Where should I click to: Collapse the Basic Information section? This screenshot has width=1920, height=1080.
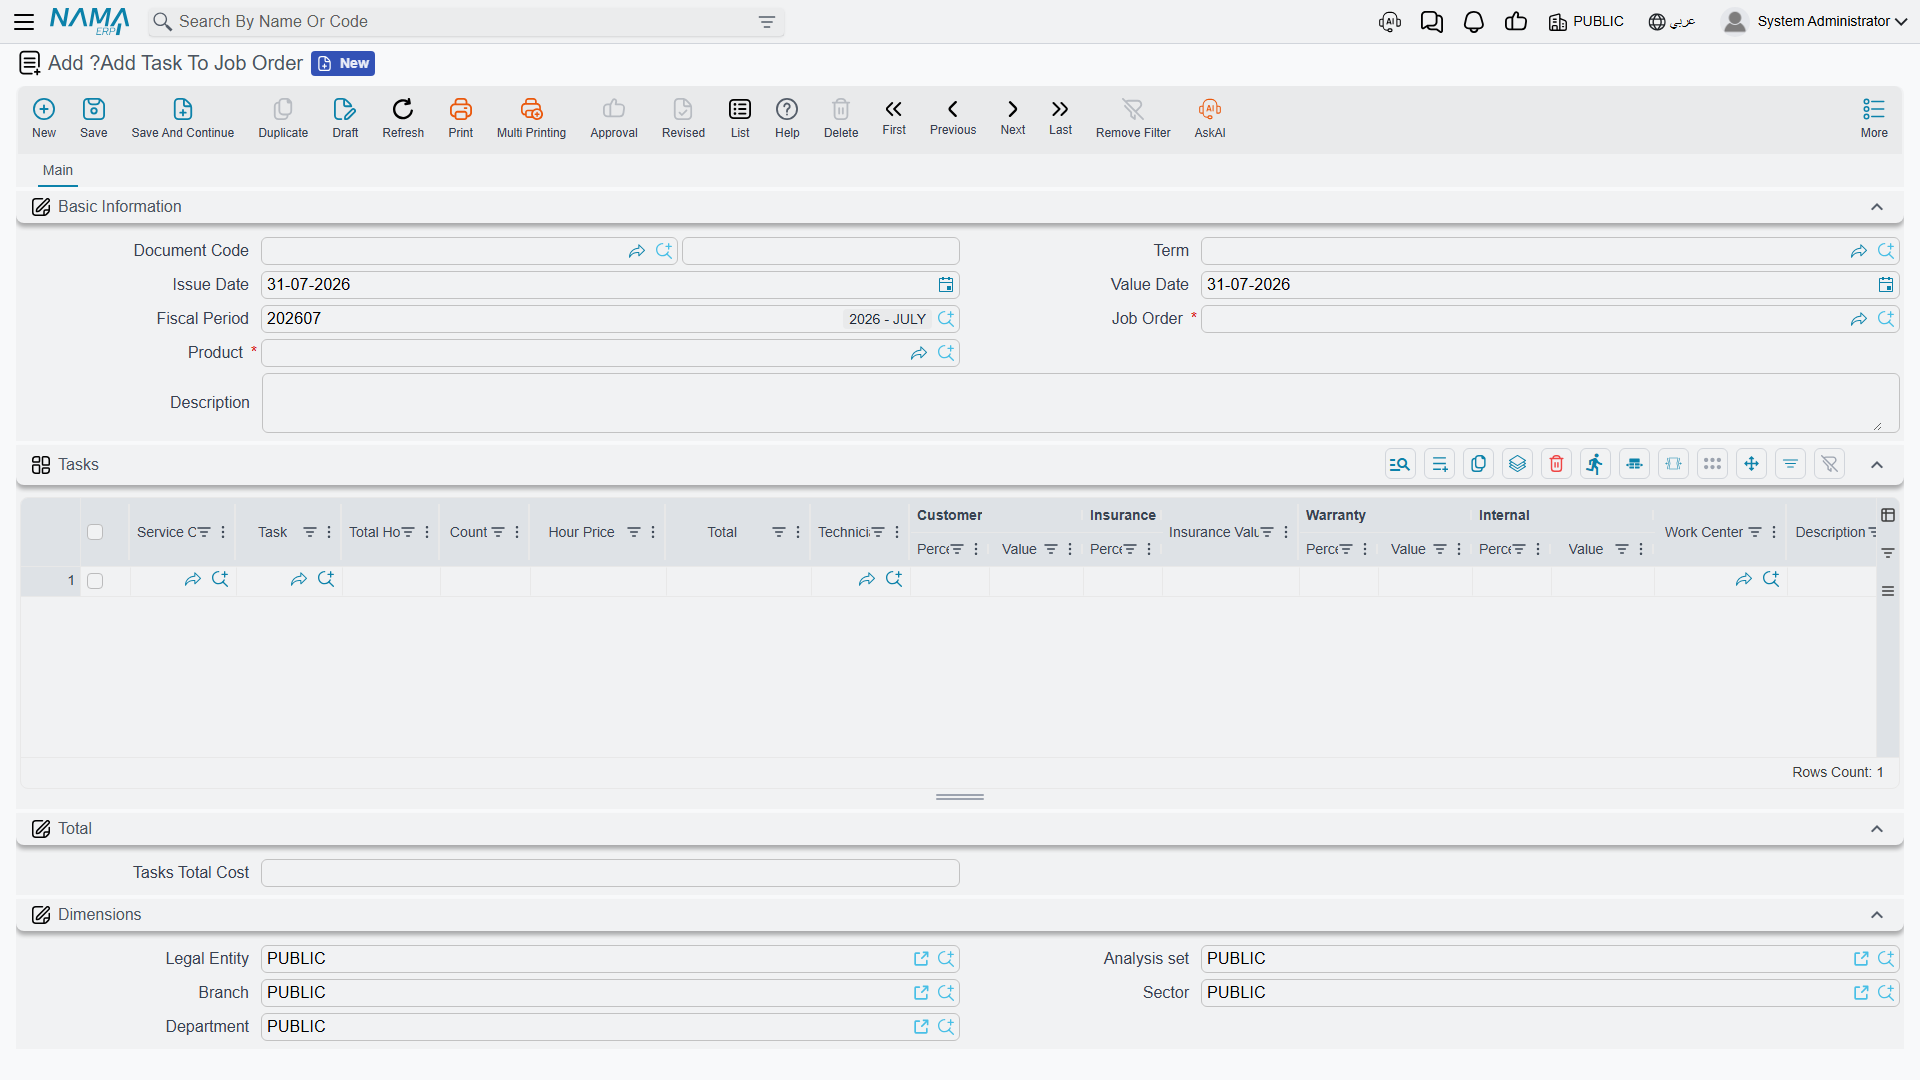(x=1877, y=207)
